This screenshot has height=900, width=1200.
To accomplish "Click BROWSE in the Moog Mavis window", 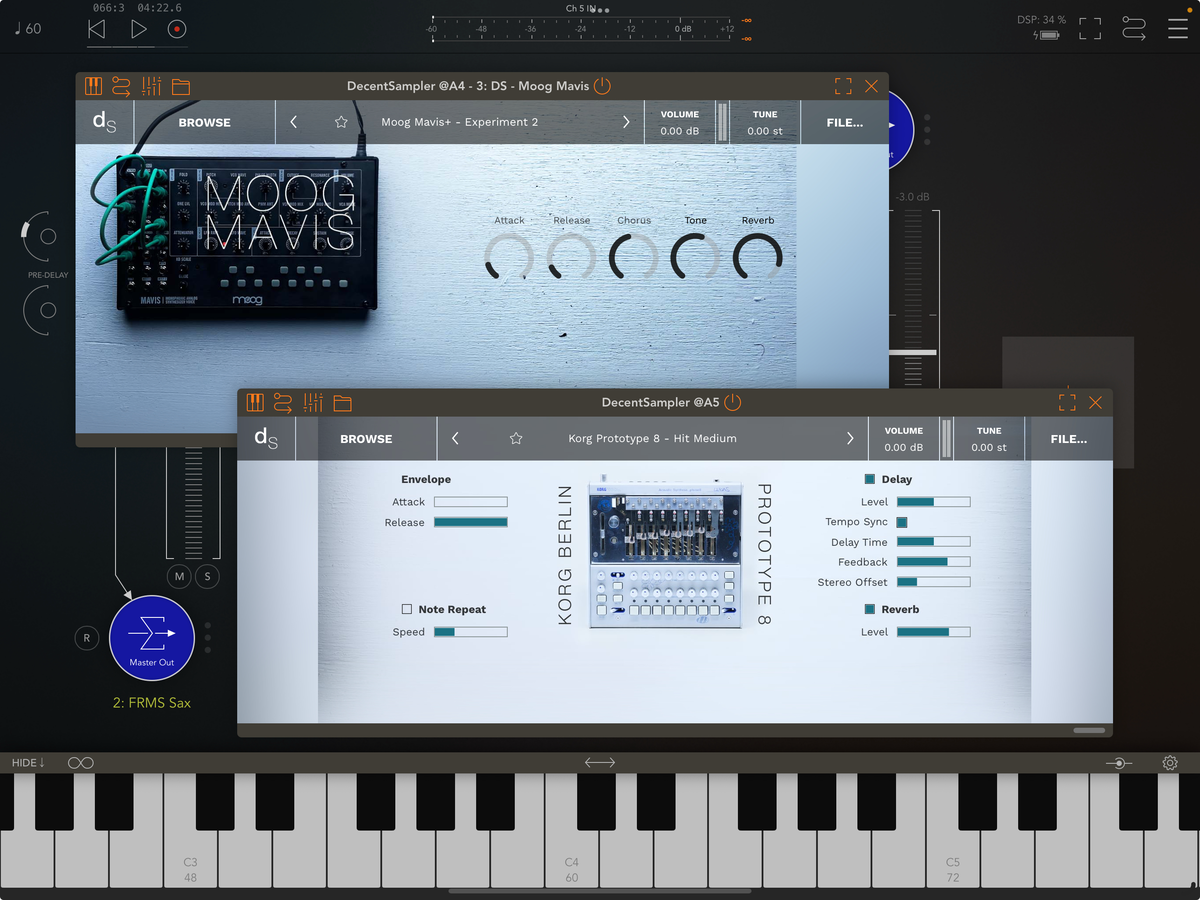I will click(x=204, y=122).
